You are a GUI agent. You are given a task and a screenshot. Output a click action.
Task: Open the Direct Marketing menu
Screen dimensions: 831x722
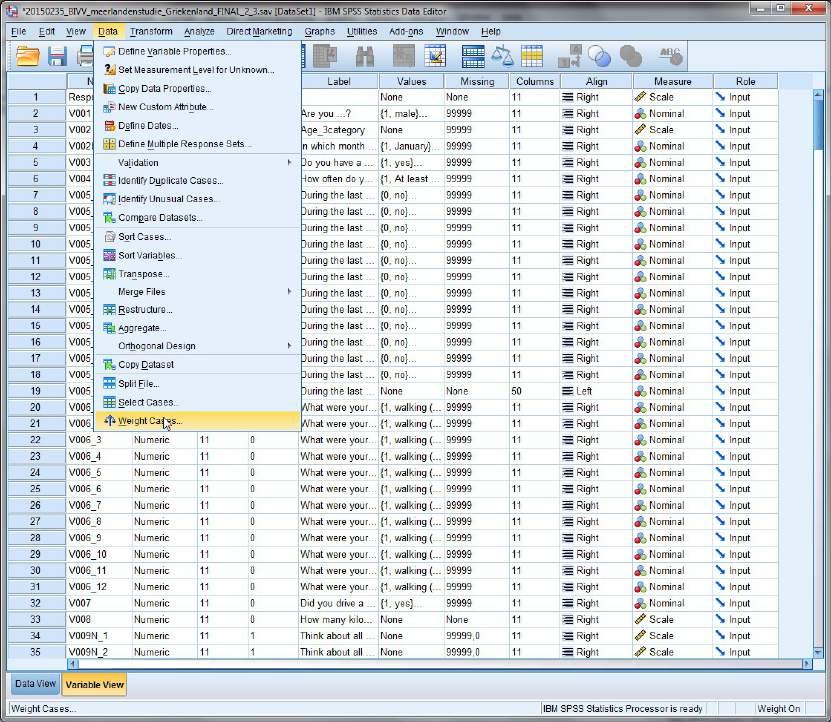point(259,31)
